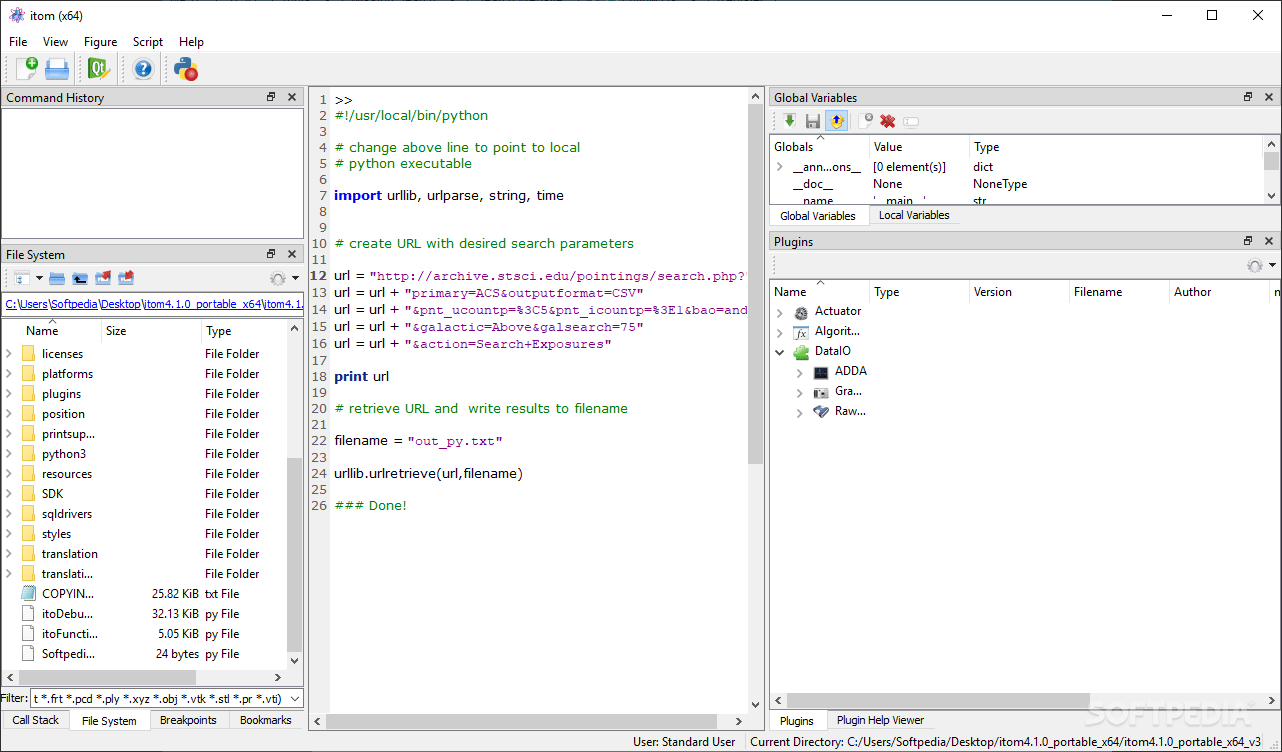1282x752 pixels.
Task: Close the File System panel
Action: (x=292, y=254)
